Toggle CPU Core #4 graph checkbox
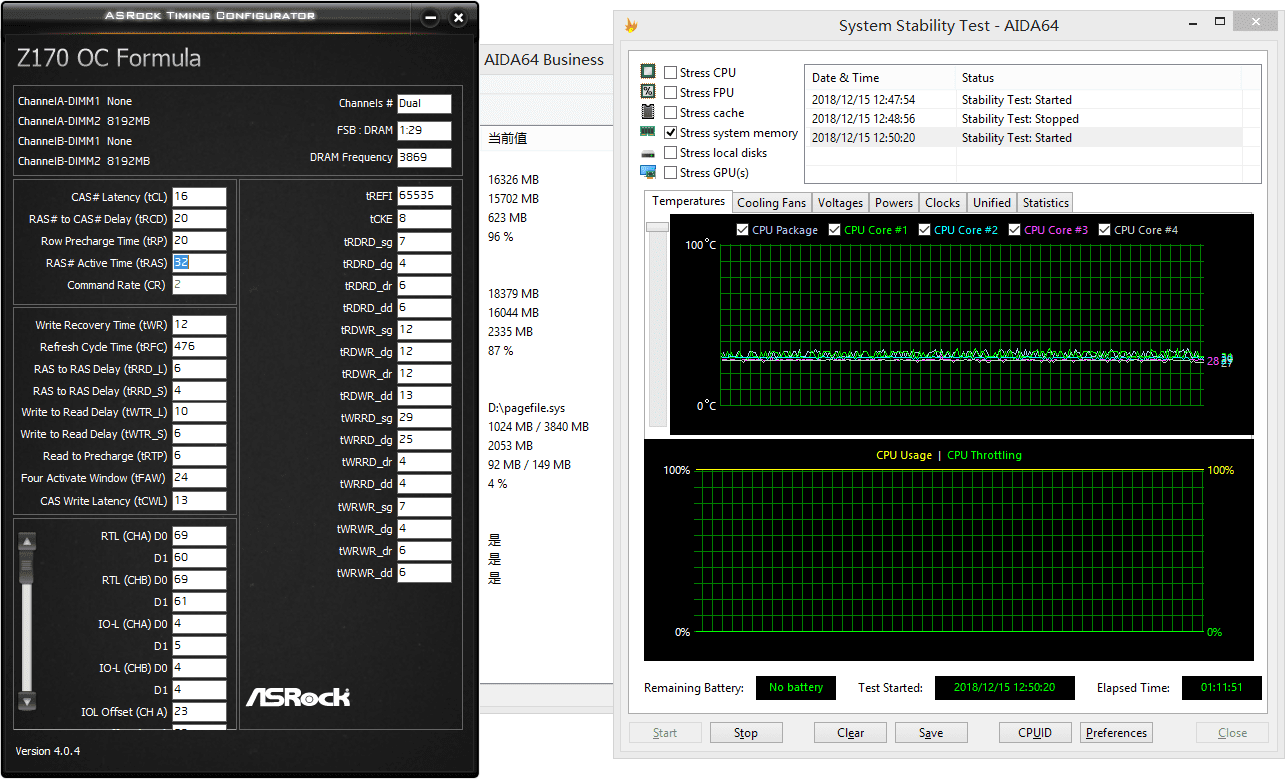The height and width of the screenshot is (780, 1285). (1104, 230)
